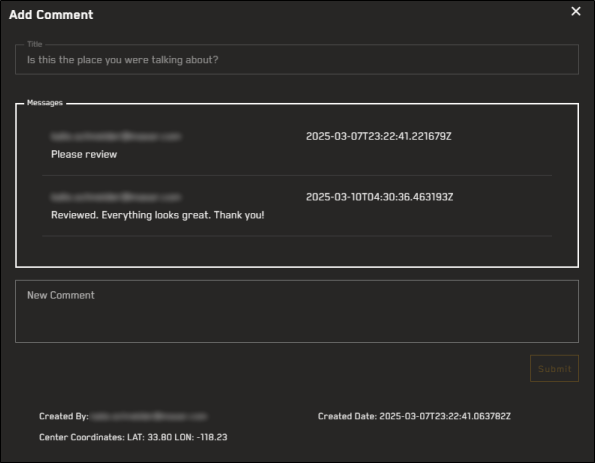Click the 2025-03-10T04:30:36.463193Z message timestamp
This screenshot has width=595, height=463.
coord(379,197)
